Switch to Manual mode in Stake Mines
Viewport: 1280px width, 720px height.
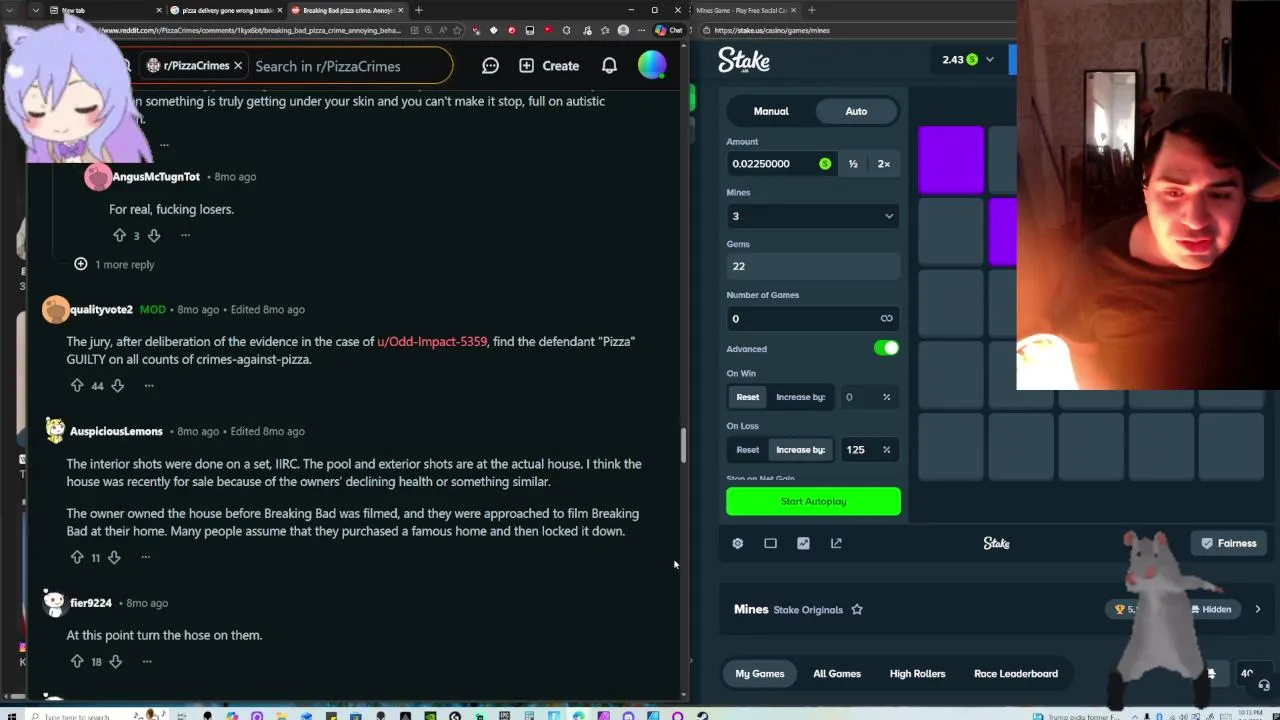click(771, 111)
